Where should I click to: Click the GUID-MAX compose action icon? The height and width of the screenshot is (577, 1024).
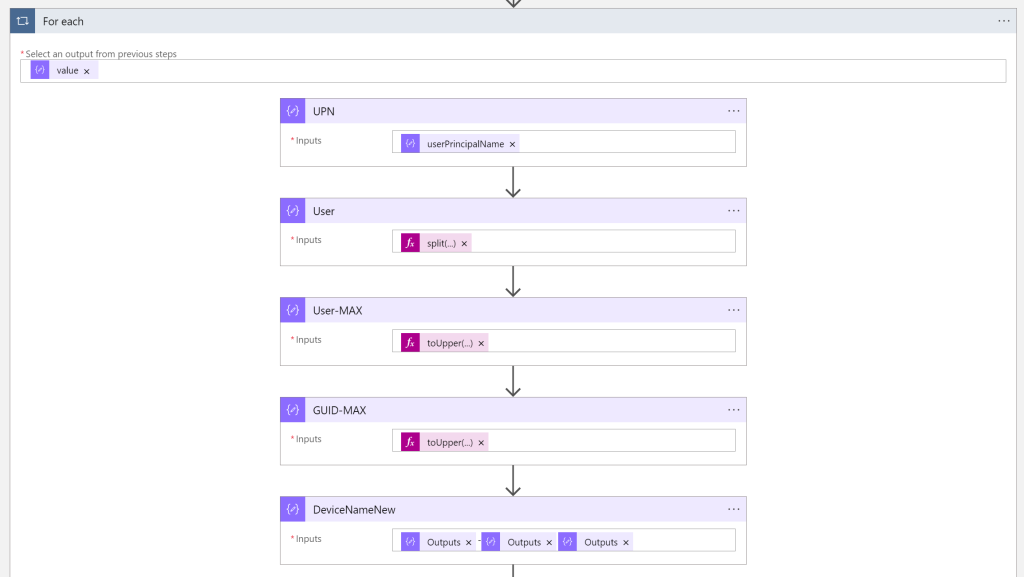[x=293, y=410]
